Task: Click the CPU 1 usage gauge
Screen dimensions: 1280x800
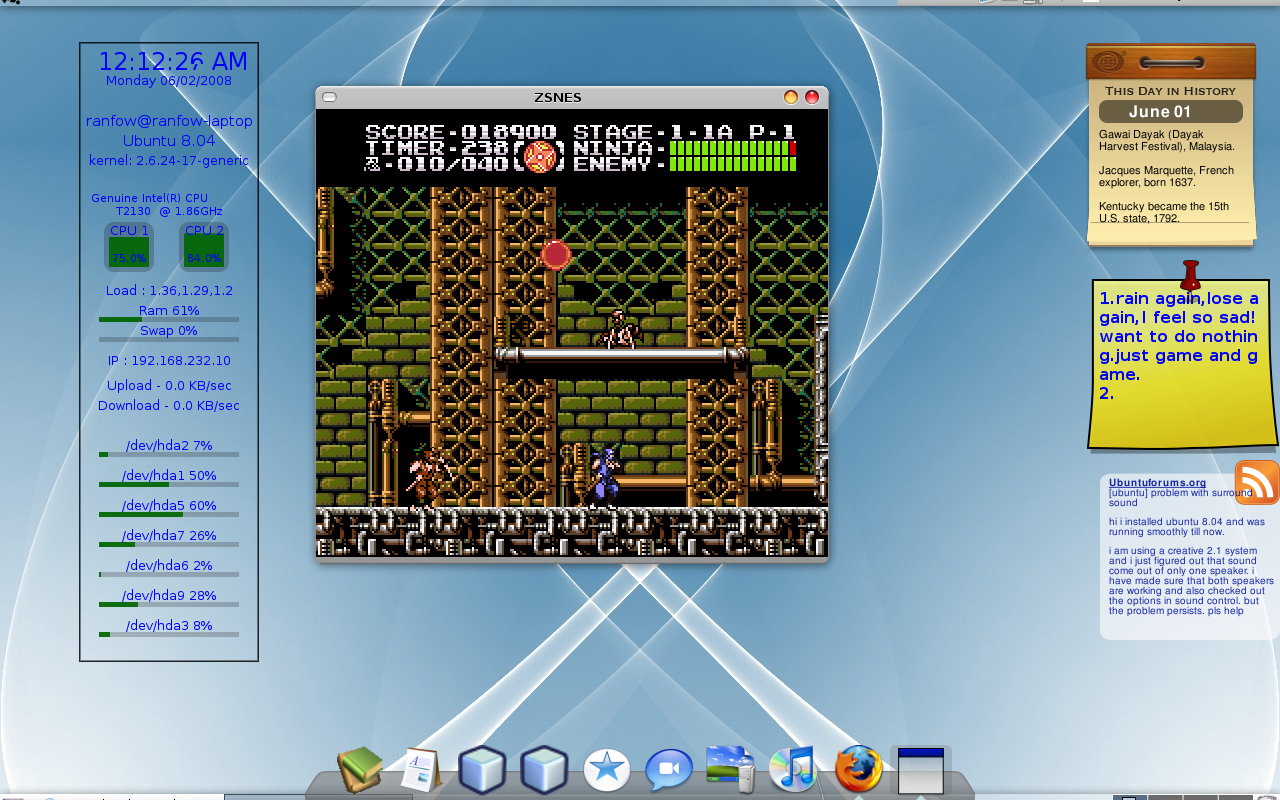Action: (129, 247)
